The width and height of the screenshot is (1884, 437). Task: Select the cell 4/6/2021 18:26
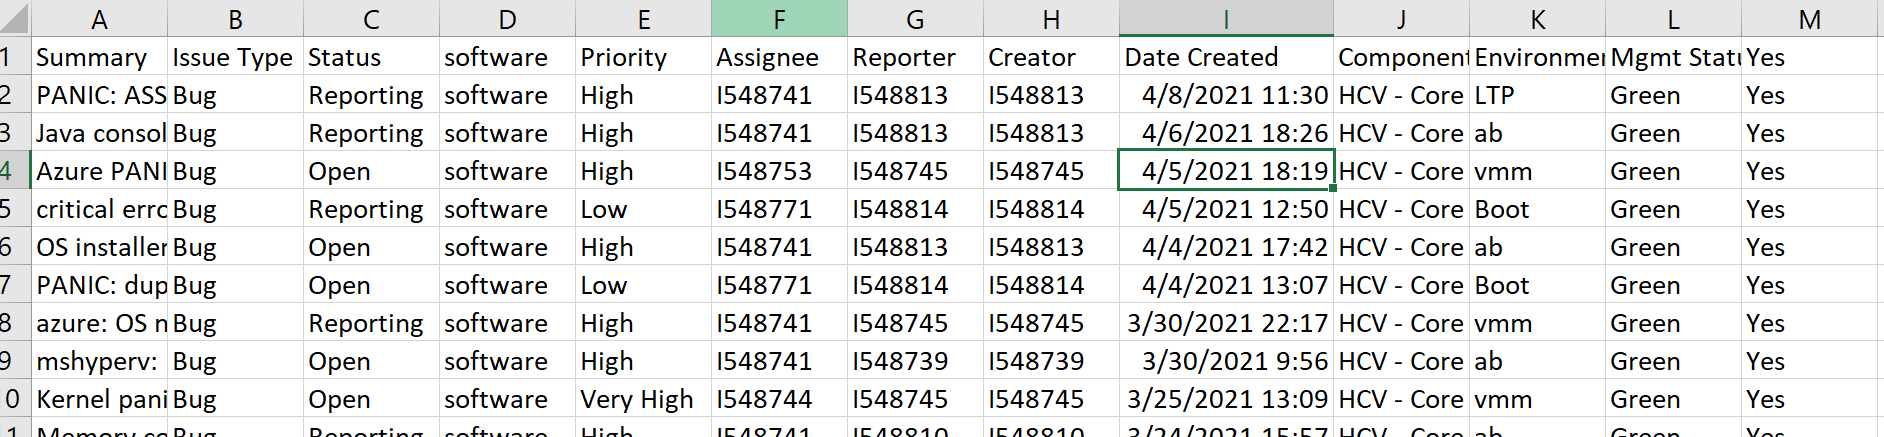pos(1226,133)
